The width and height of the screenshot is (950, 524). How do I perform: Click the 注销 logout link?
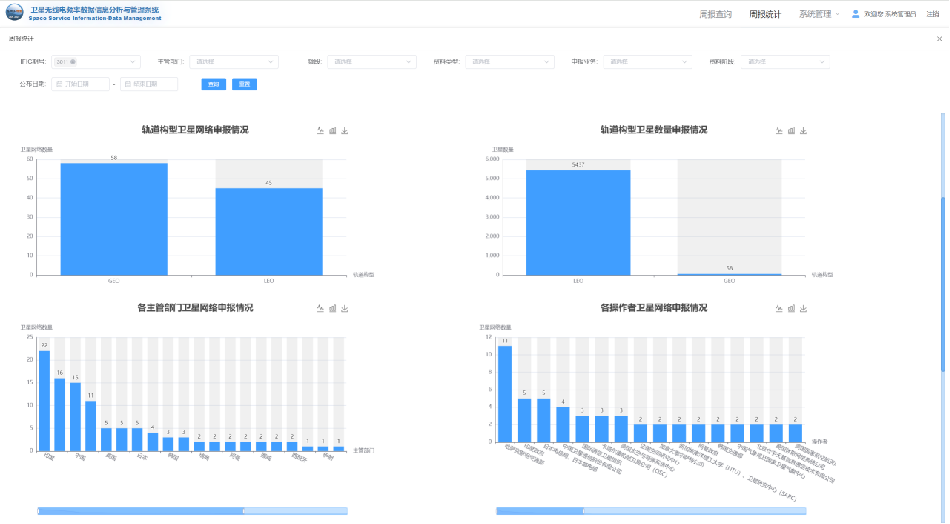click(932, 14)
